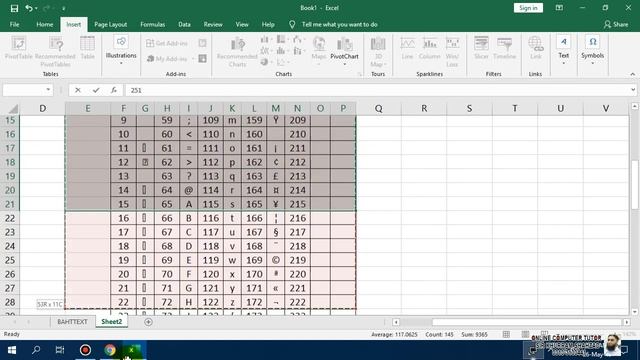Image resolution: width=640 pixels, height=360 pixels.
Task: Expand the Name Box dropdown
Action: coord(48,90)
